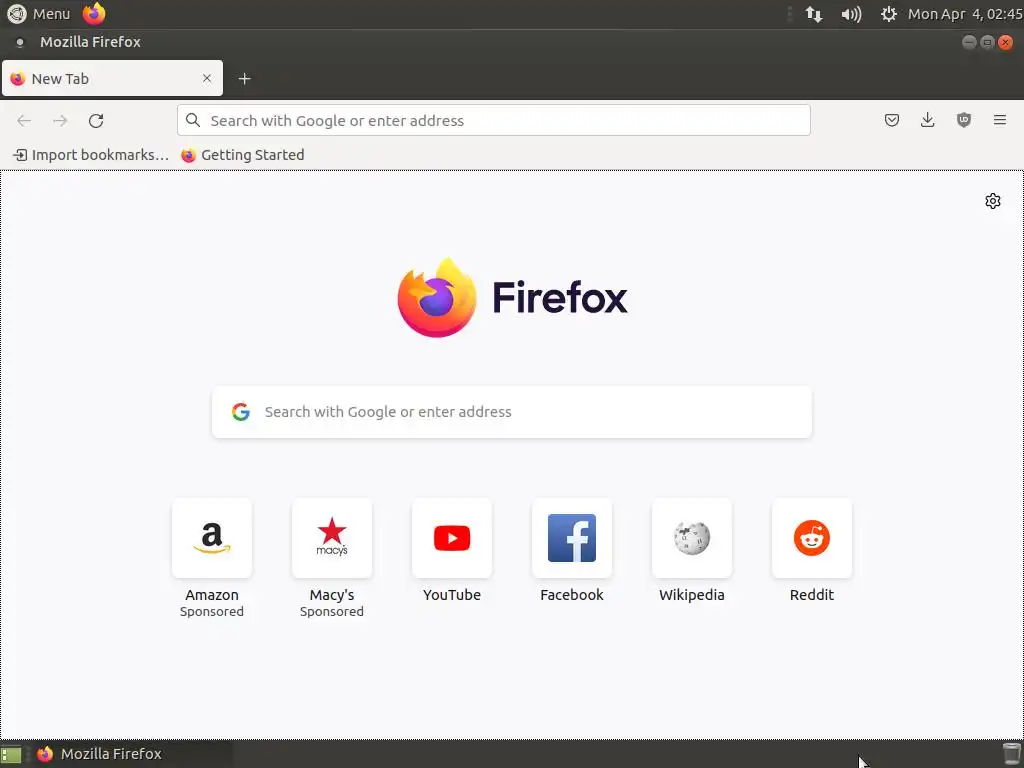Select the New Tab tab
Image resolution: width=1024 pixels, height=768 pixels.
112,78
